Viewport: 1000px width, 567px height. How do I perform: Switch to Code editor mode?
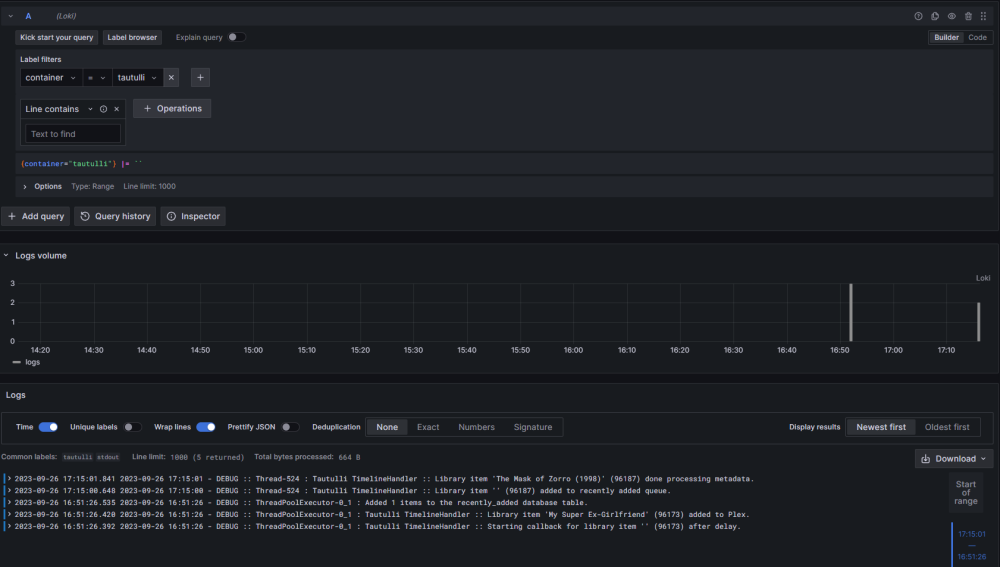977,37
